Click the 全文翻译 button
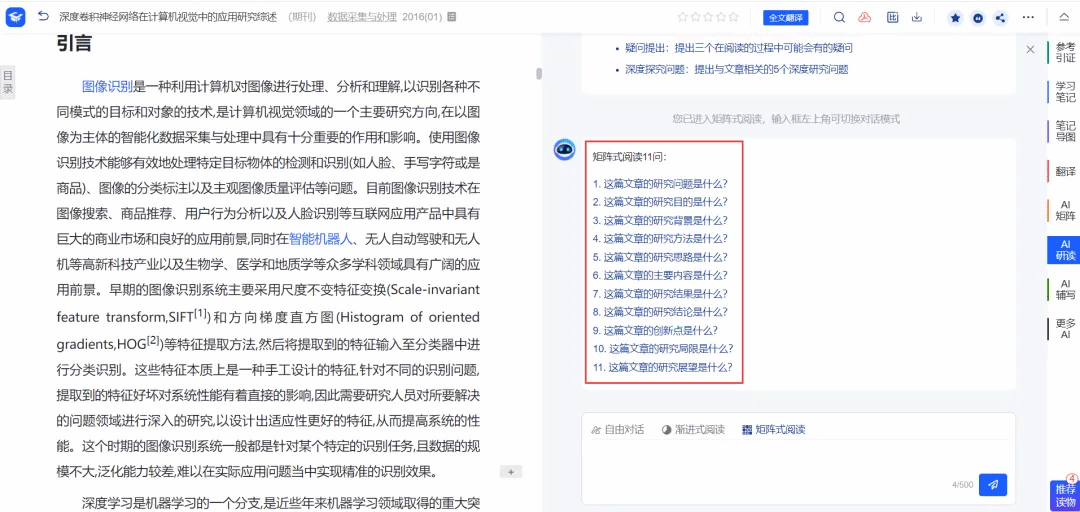Screen dimensions: 1080x512 coord(785,18)
